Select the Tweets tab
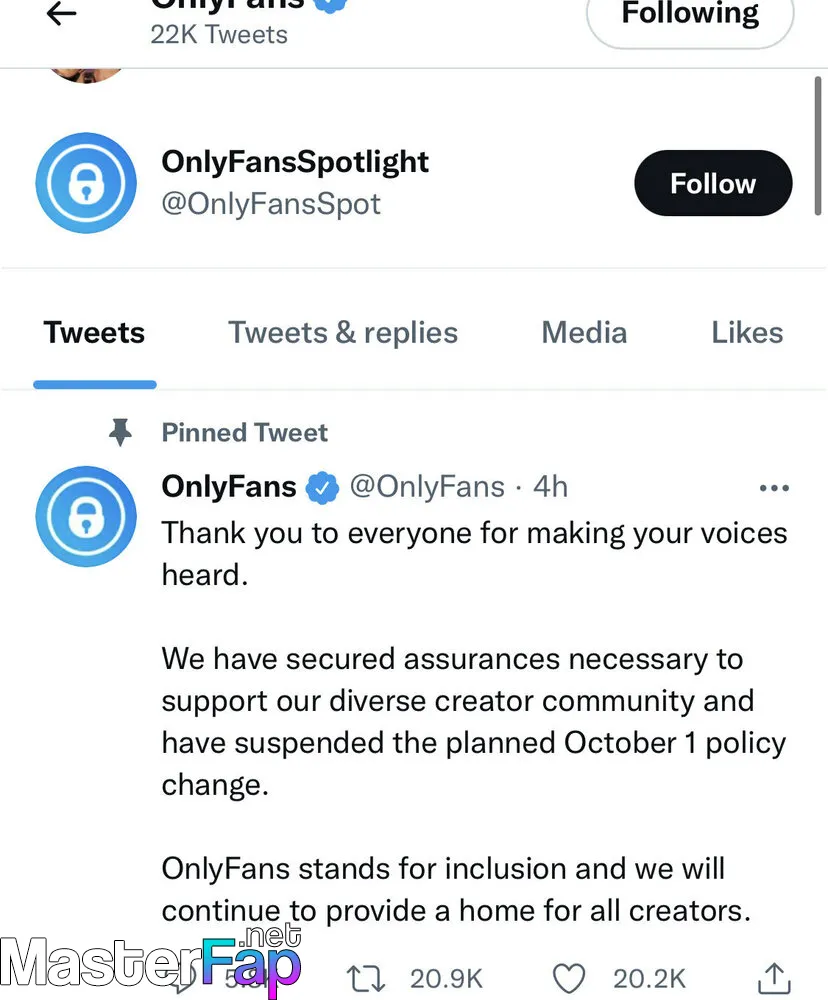Screen dimensions: 828x1000 [x=94, y=333]
